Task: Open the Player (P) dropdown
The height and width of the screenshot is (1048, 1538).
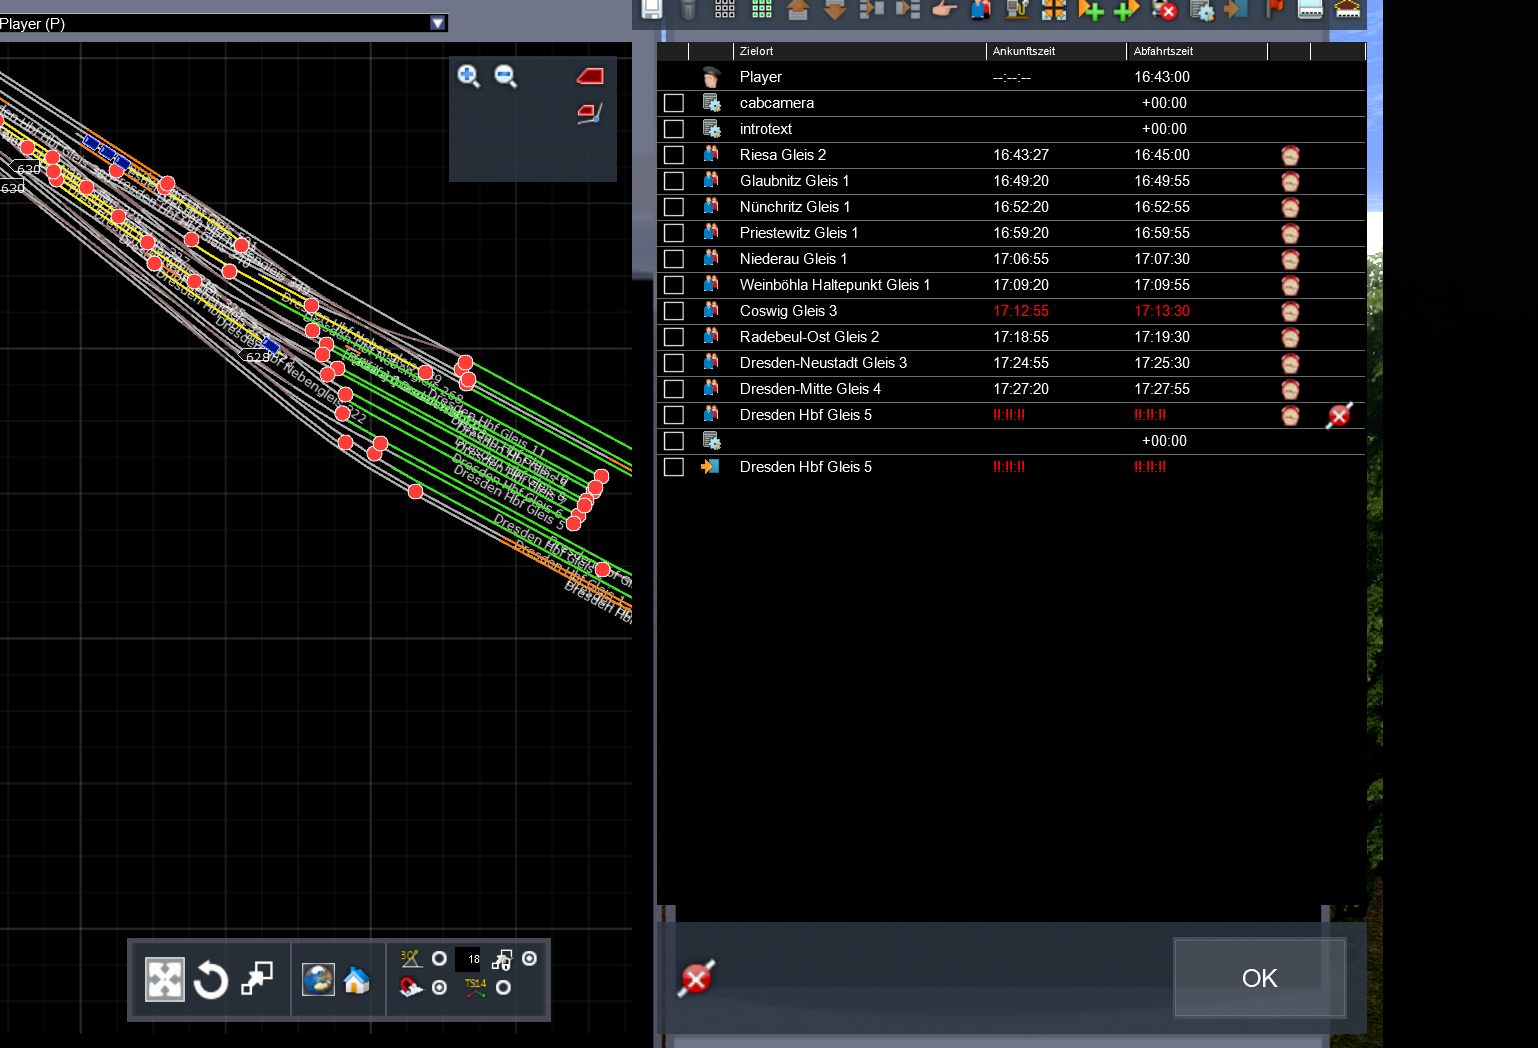Action: tap(437, 23)
